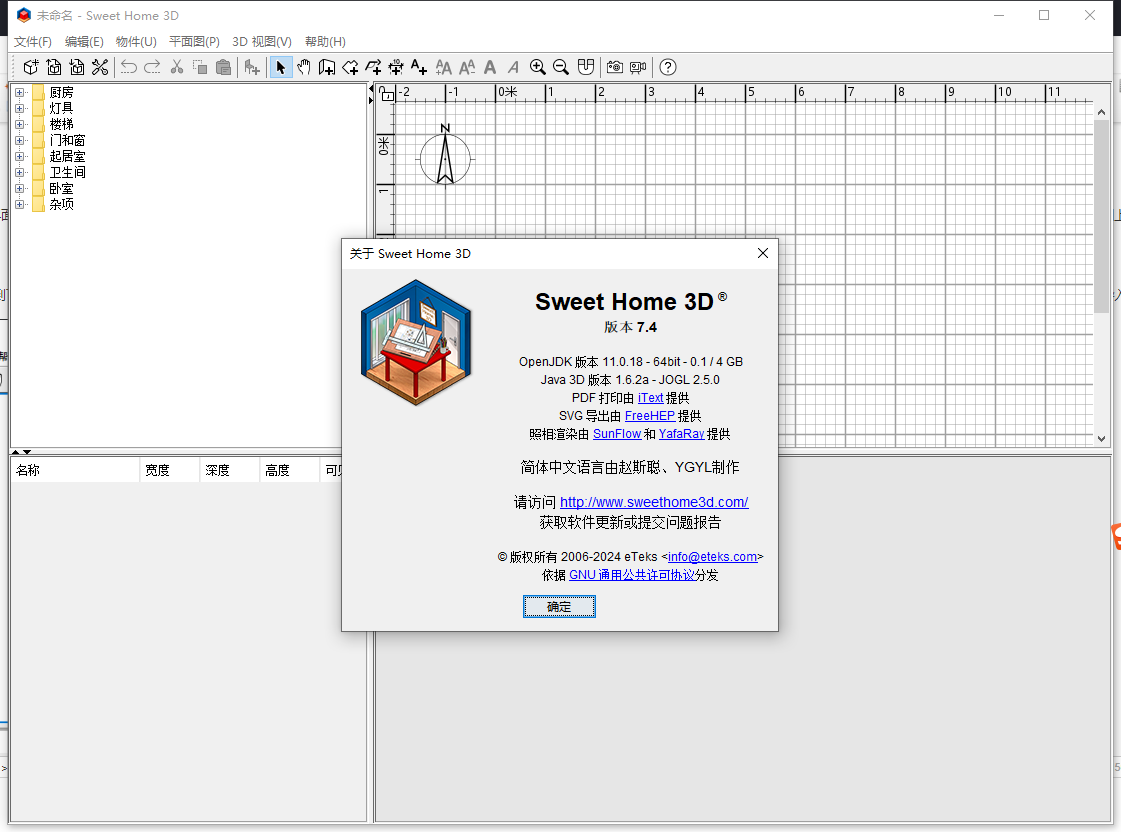Click the compass rose on plan
The width and height of the screenshot is (1121, 832).
(445, 155)
